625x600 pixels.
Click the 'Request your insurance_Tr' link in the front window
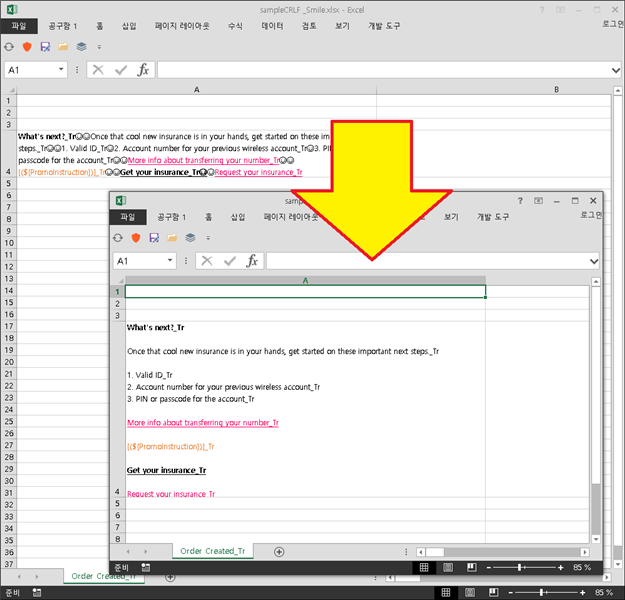click(x=171, y=494)
